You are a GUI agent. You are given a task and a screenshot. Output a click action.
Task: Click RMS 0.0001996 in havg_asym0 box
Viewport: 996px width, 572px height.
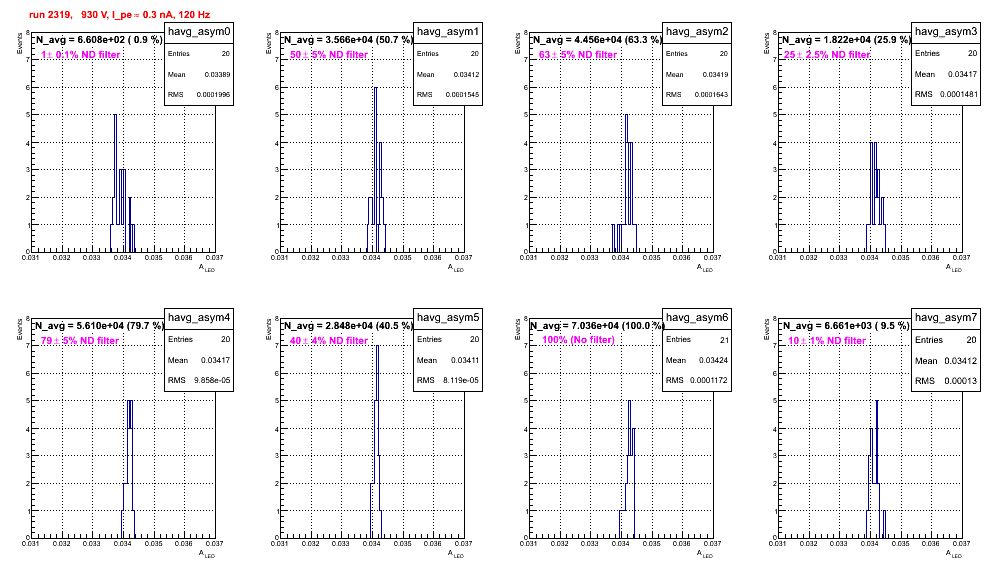coord(199,94)
